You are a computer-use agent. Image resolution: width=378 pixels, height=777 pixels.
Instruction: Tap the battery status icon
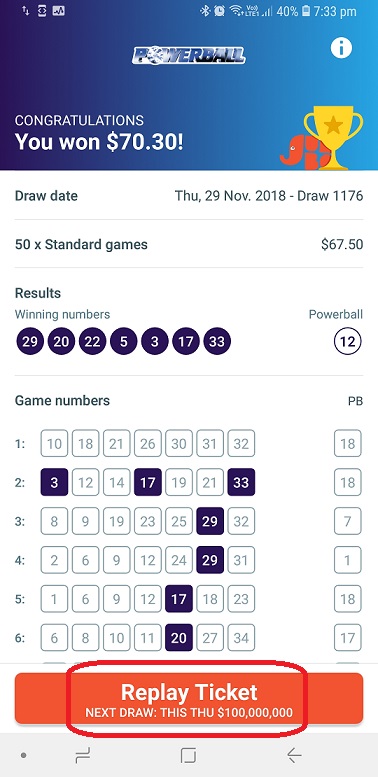[306, 11]
